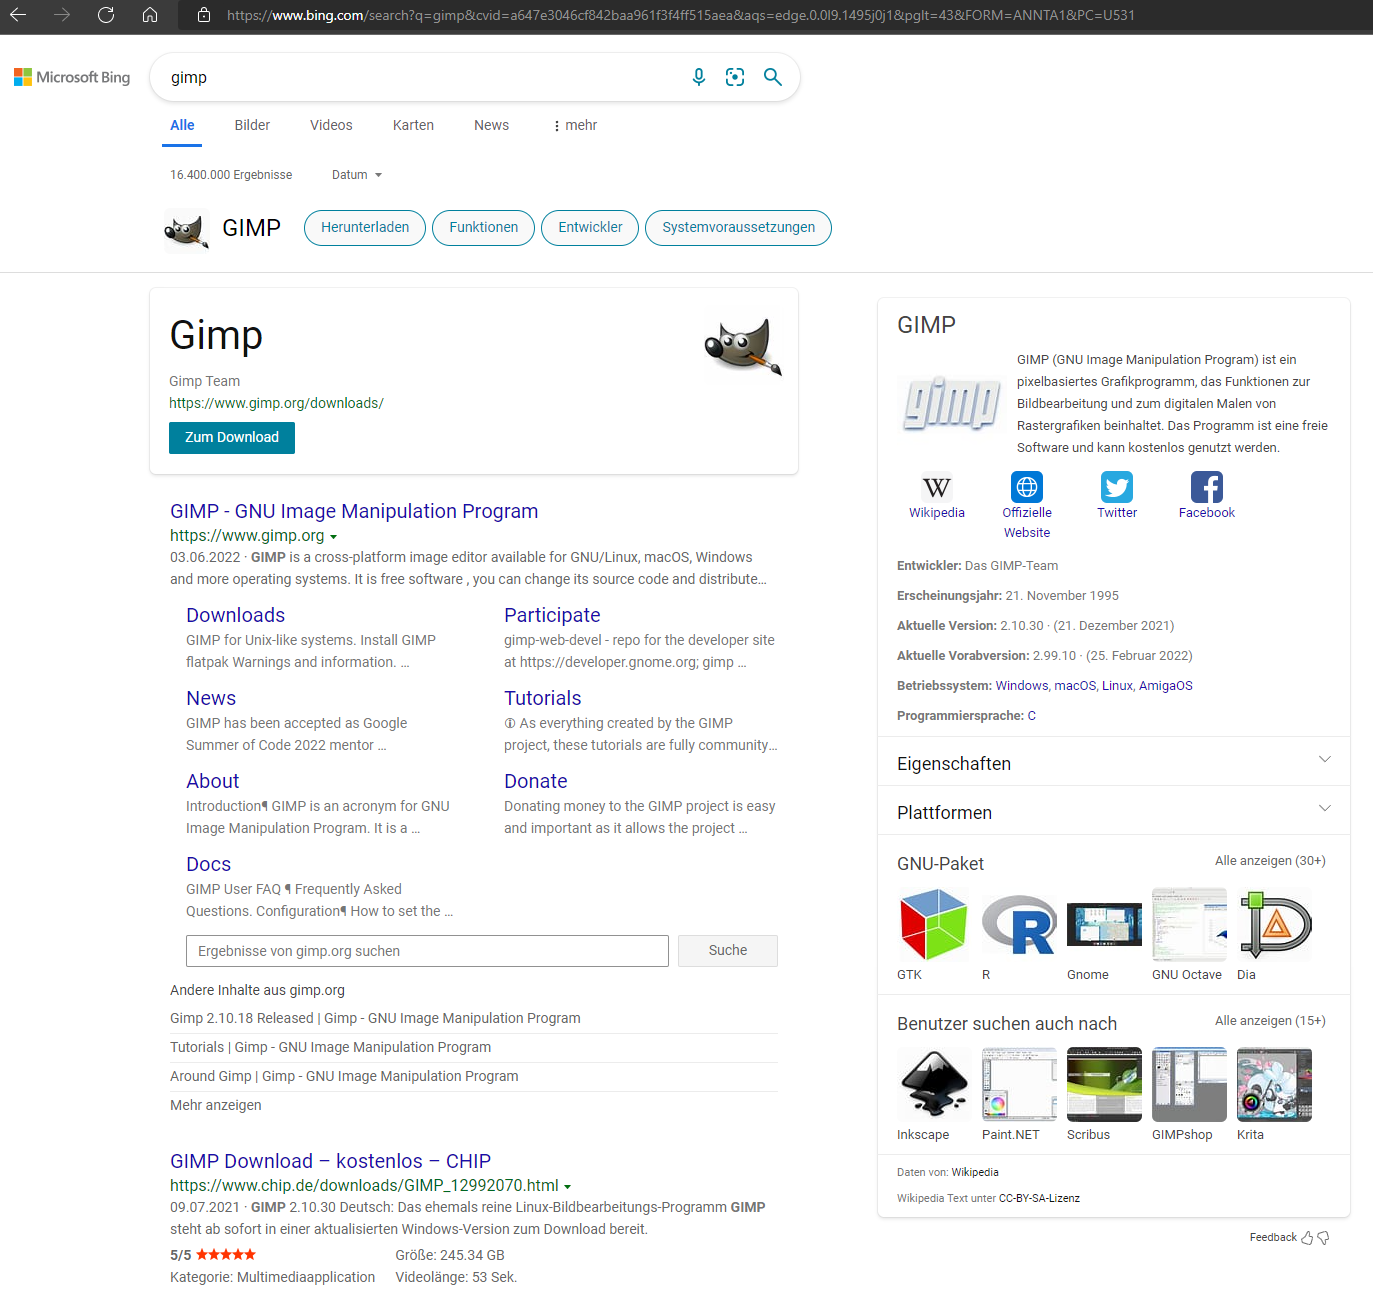Image resolution: width=1373 pixels, height=1298 pixels.
Task: Click the browser forward arrow
Action: [x=62, y=15]
